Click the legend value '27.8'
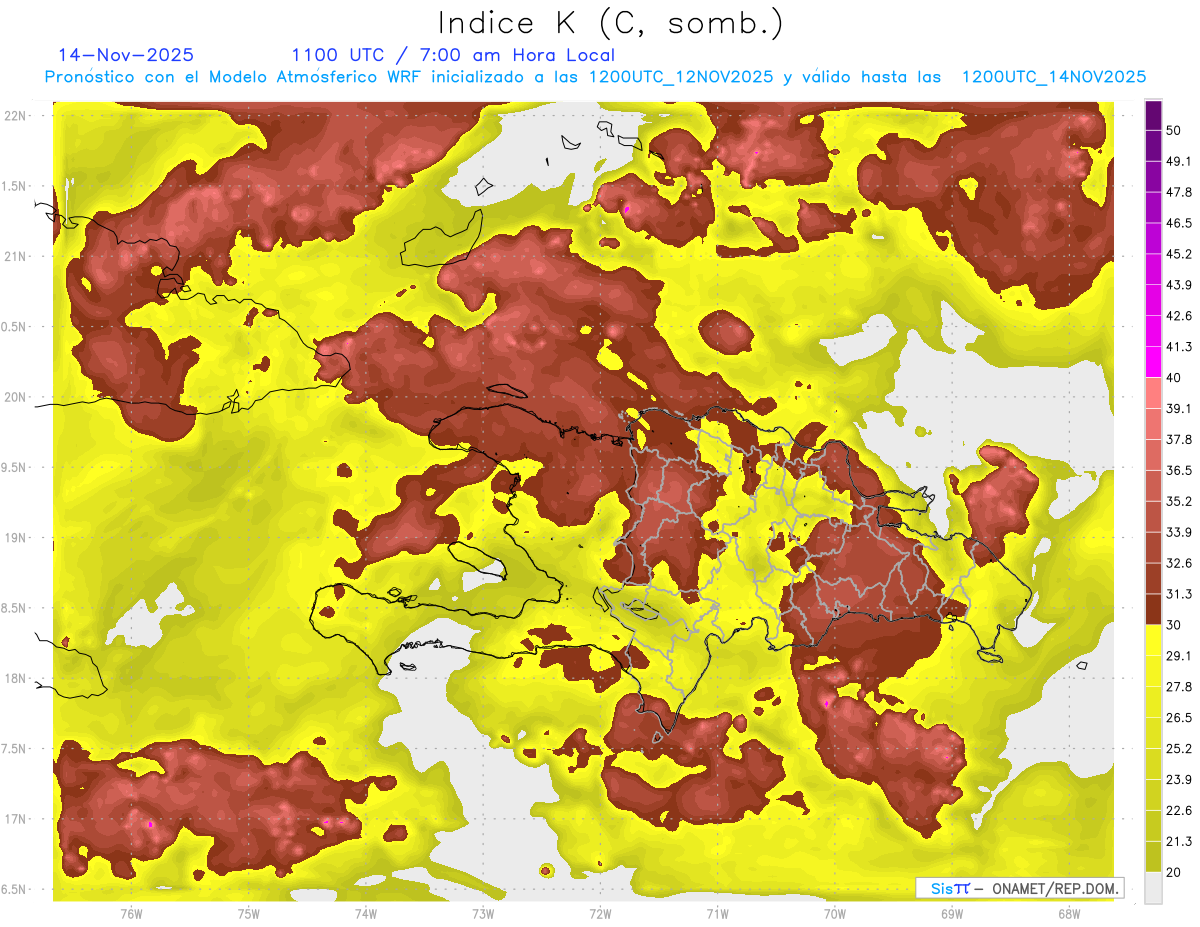 click(x=1178, y=687)
